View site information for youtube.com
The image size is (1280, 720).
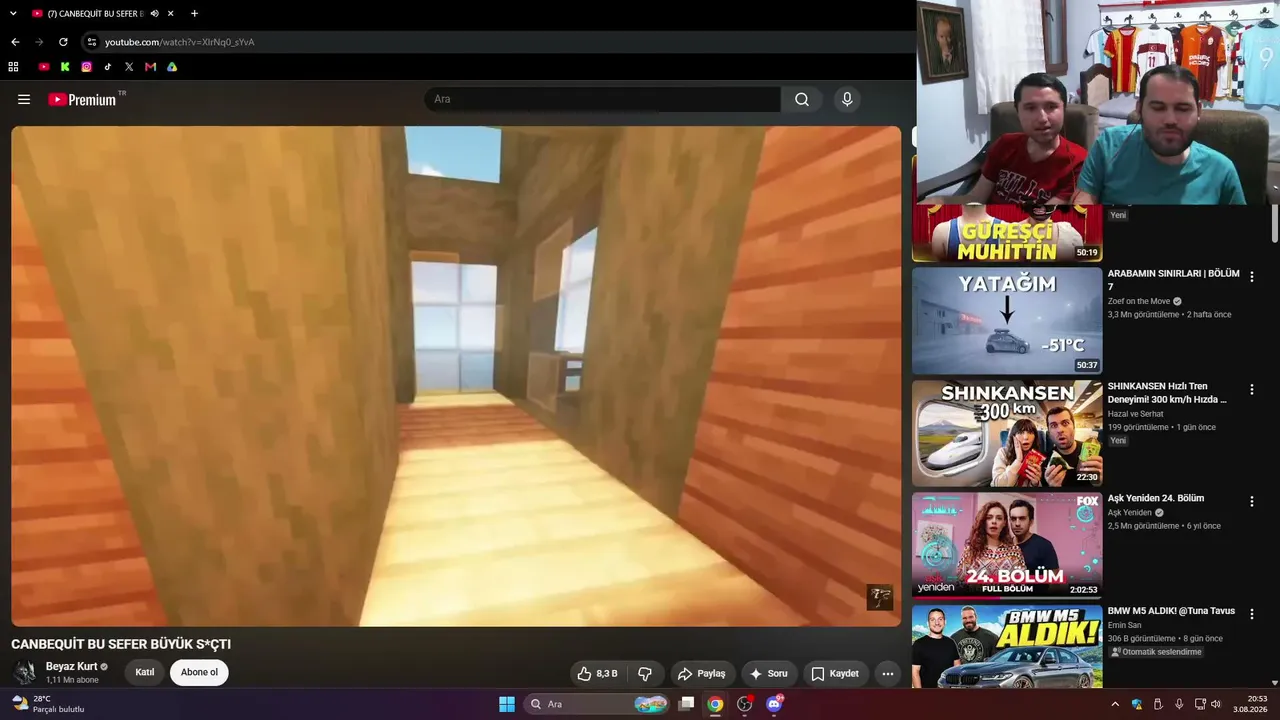point(91,42)
